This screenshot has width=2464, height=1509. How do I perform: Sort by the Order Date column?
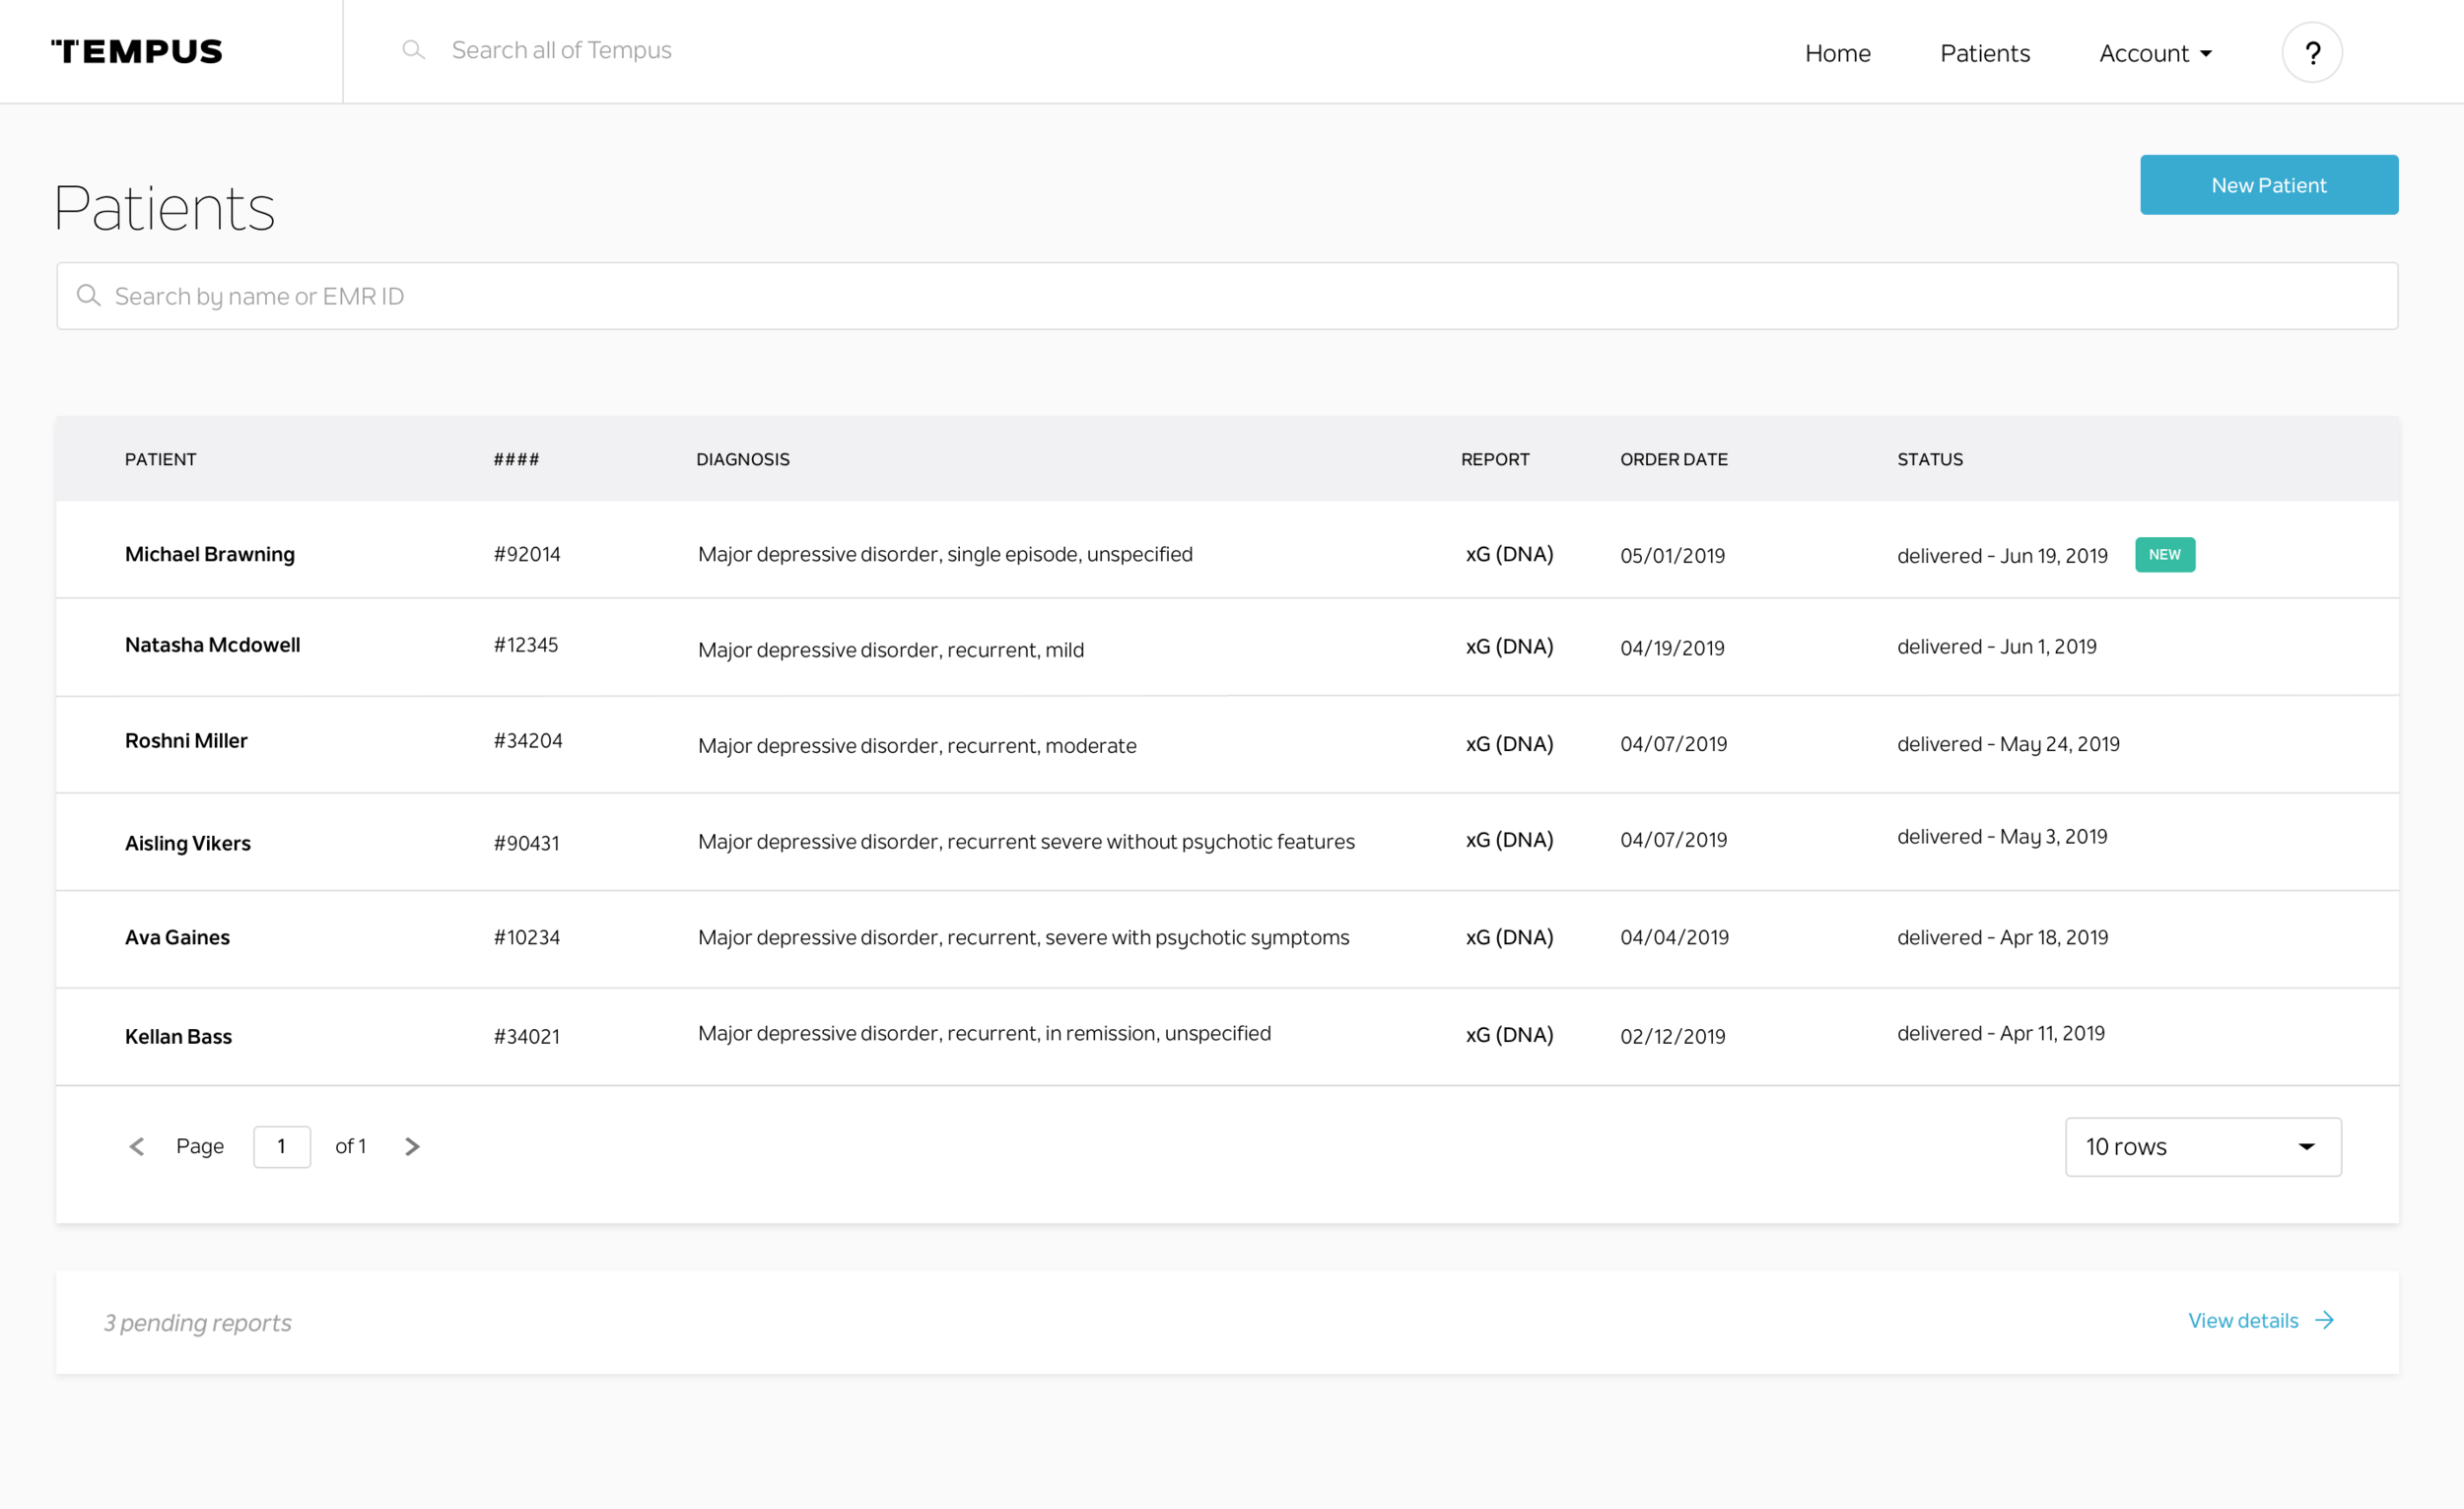(x=1673, y=459)
